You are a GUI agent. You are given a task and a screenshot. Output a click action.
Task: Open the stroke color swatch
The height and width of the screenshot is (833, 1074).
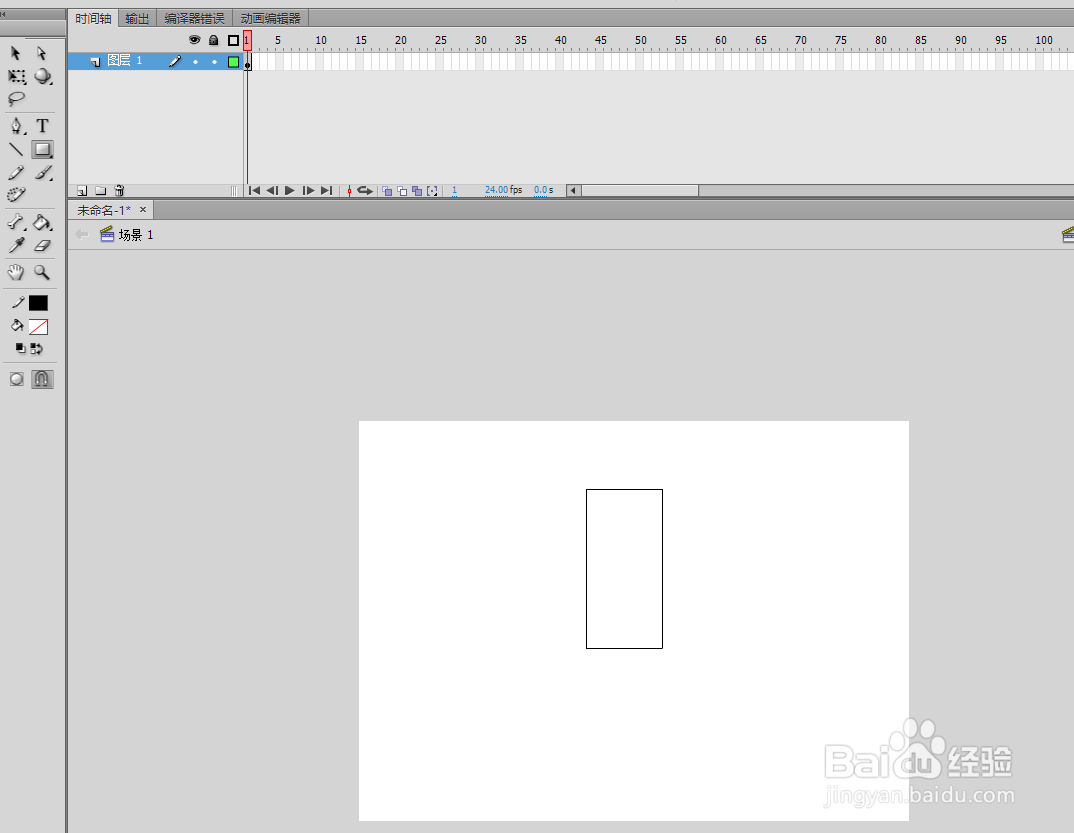(38, 302)
